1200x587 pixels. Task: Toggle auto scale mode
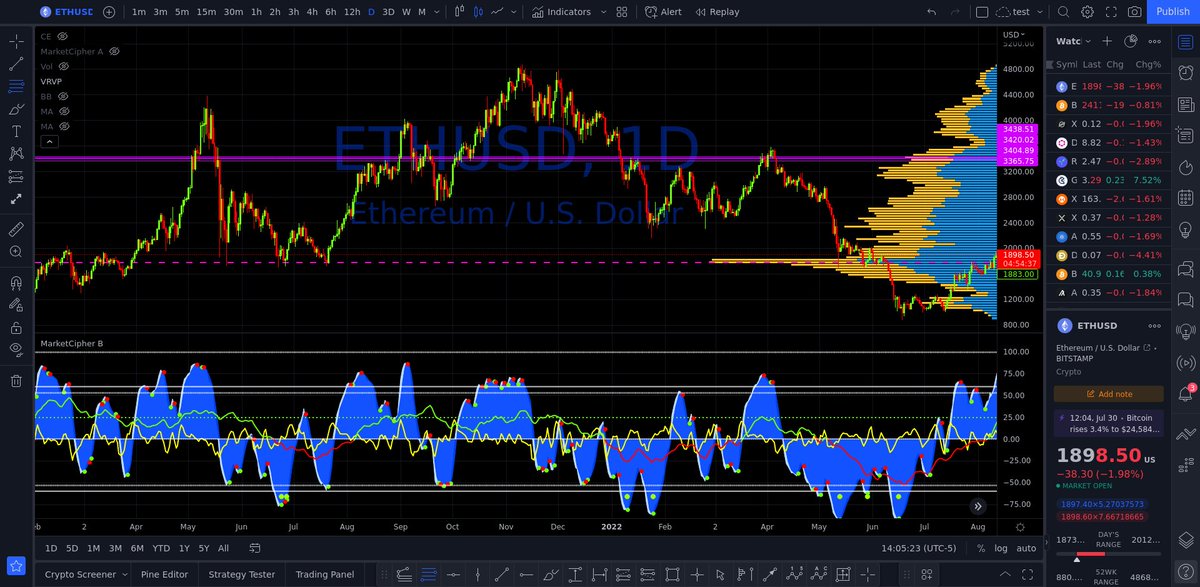(x=1027, y=548)
